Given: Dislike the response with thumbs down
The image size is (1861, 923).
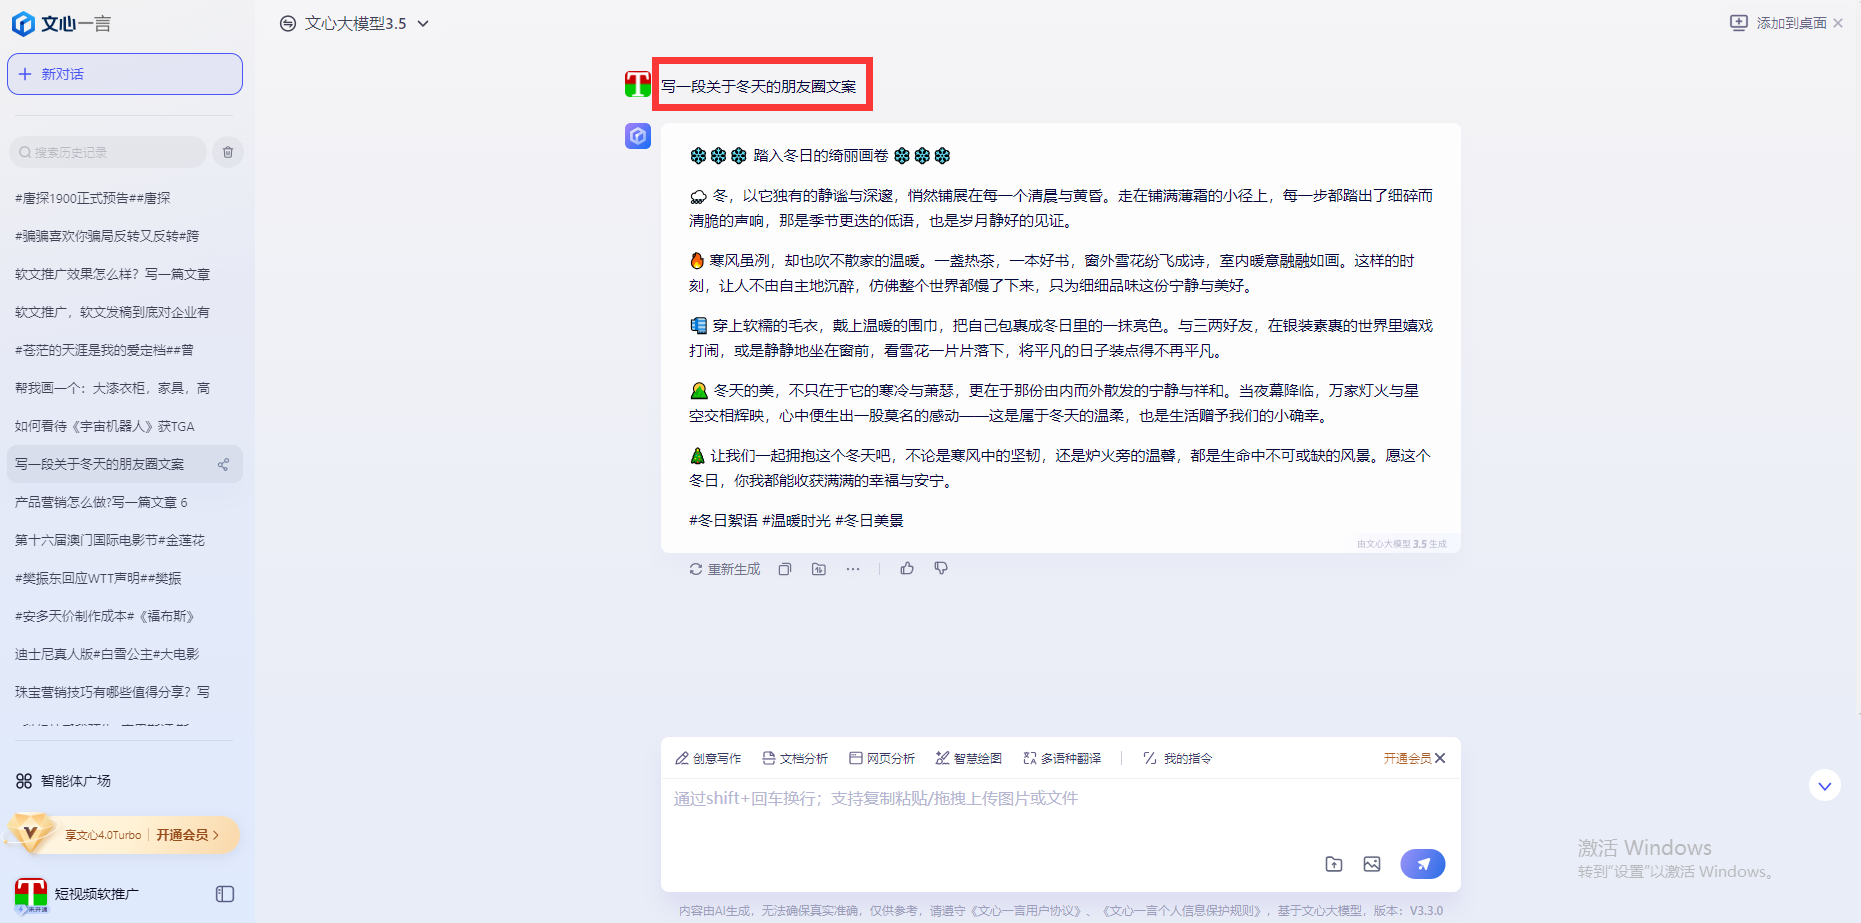Looking at the screenshot, I should [x=941, y=568].
